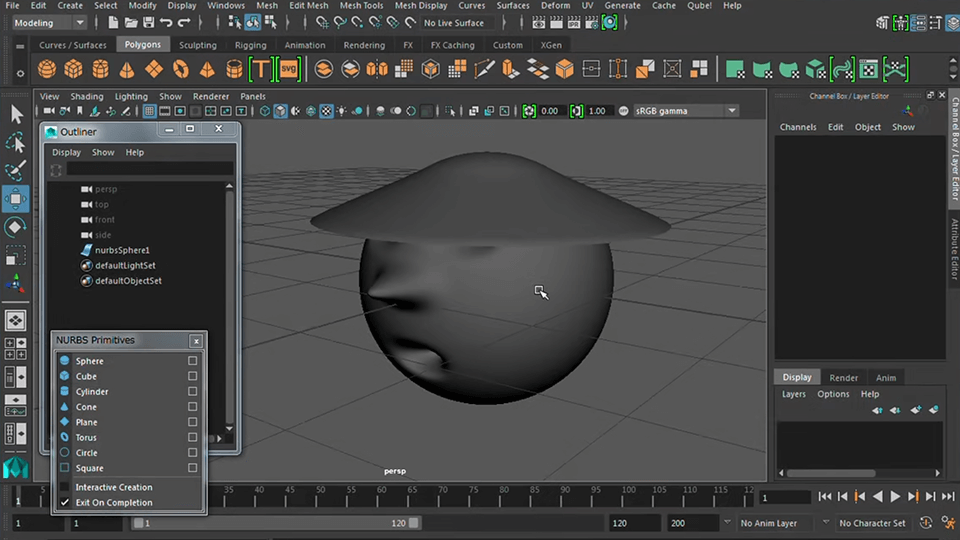960x540 pixels.
Task: Toggle Exit On Completion checkbox
Action: 65,502
